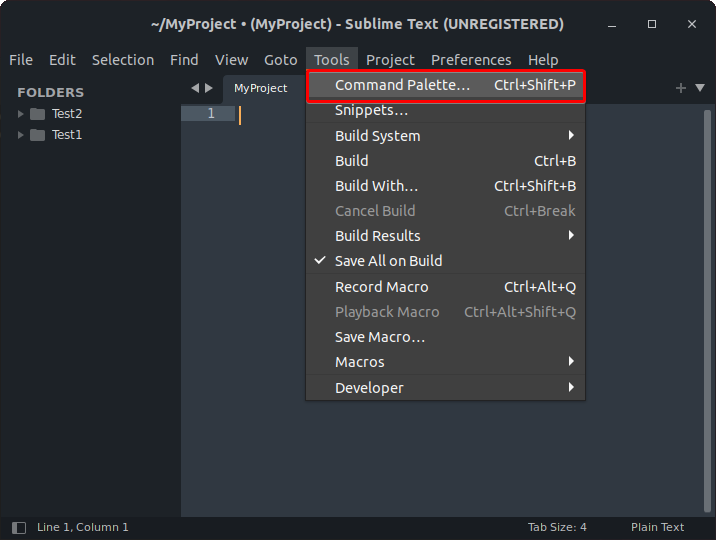
Task: Click the Test2 folder icon
Action: tap(37, 114)
